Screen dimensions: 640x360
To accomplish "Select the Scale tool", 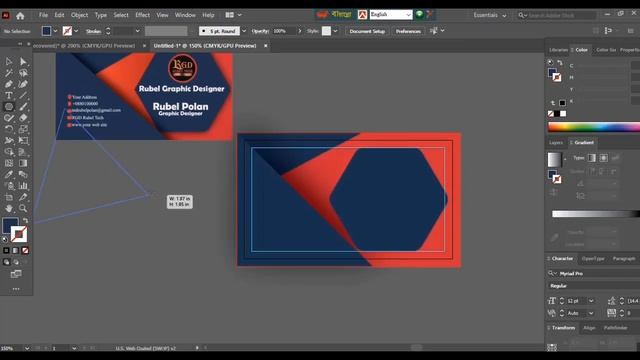I will pos(23,129).
